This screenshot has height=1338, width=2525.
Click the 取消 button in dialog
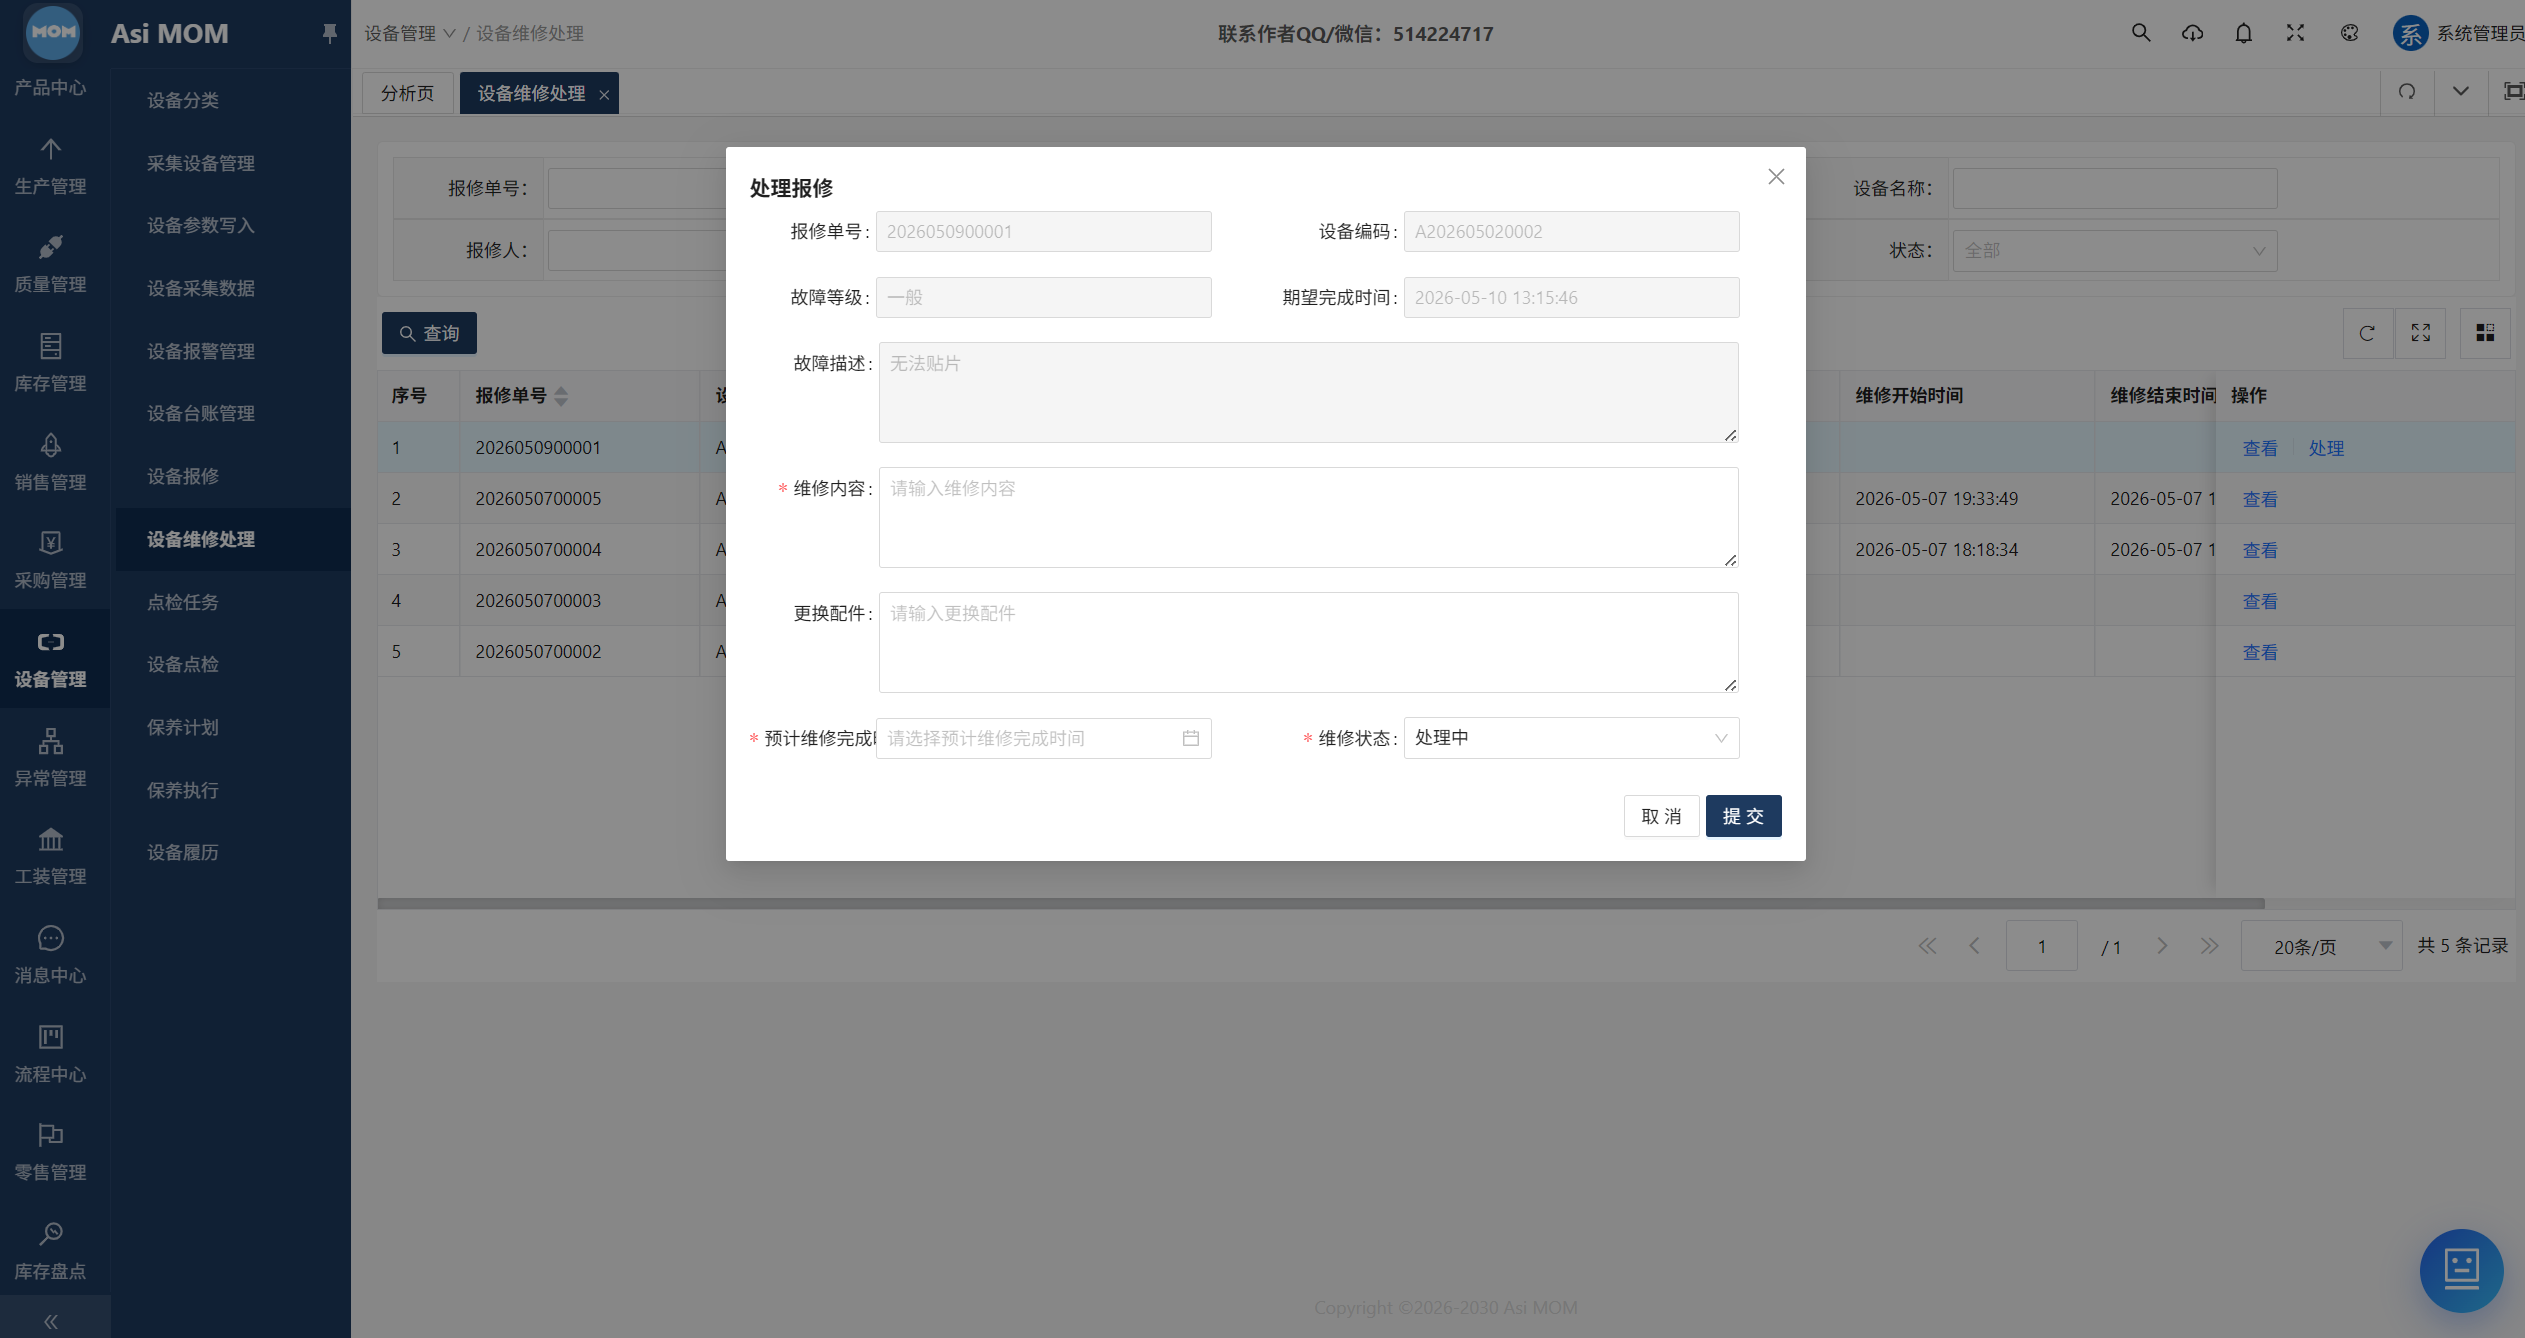point(1661,816)
